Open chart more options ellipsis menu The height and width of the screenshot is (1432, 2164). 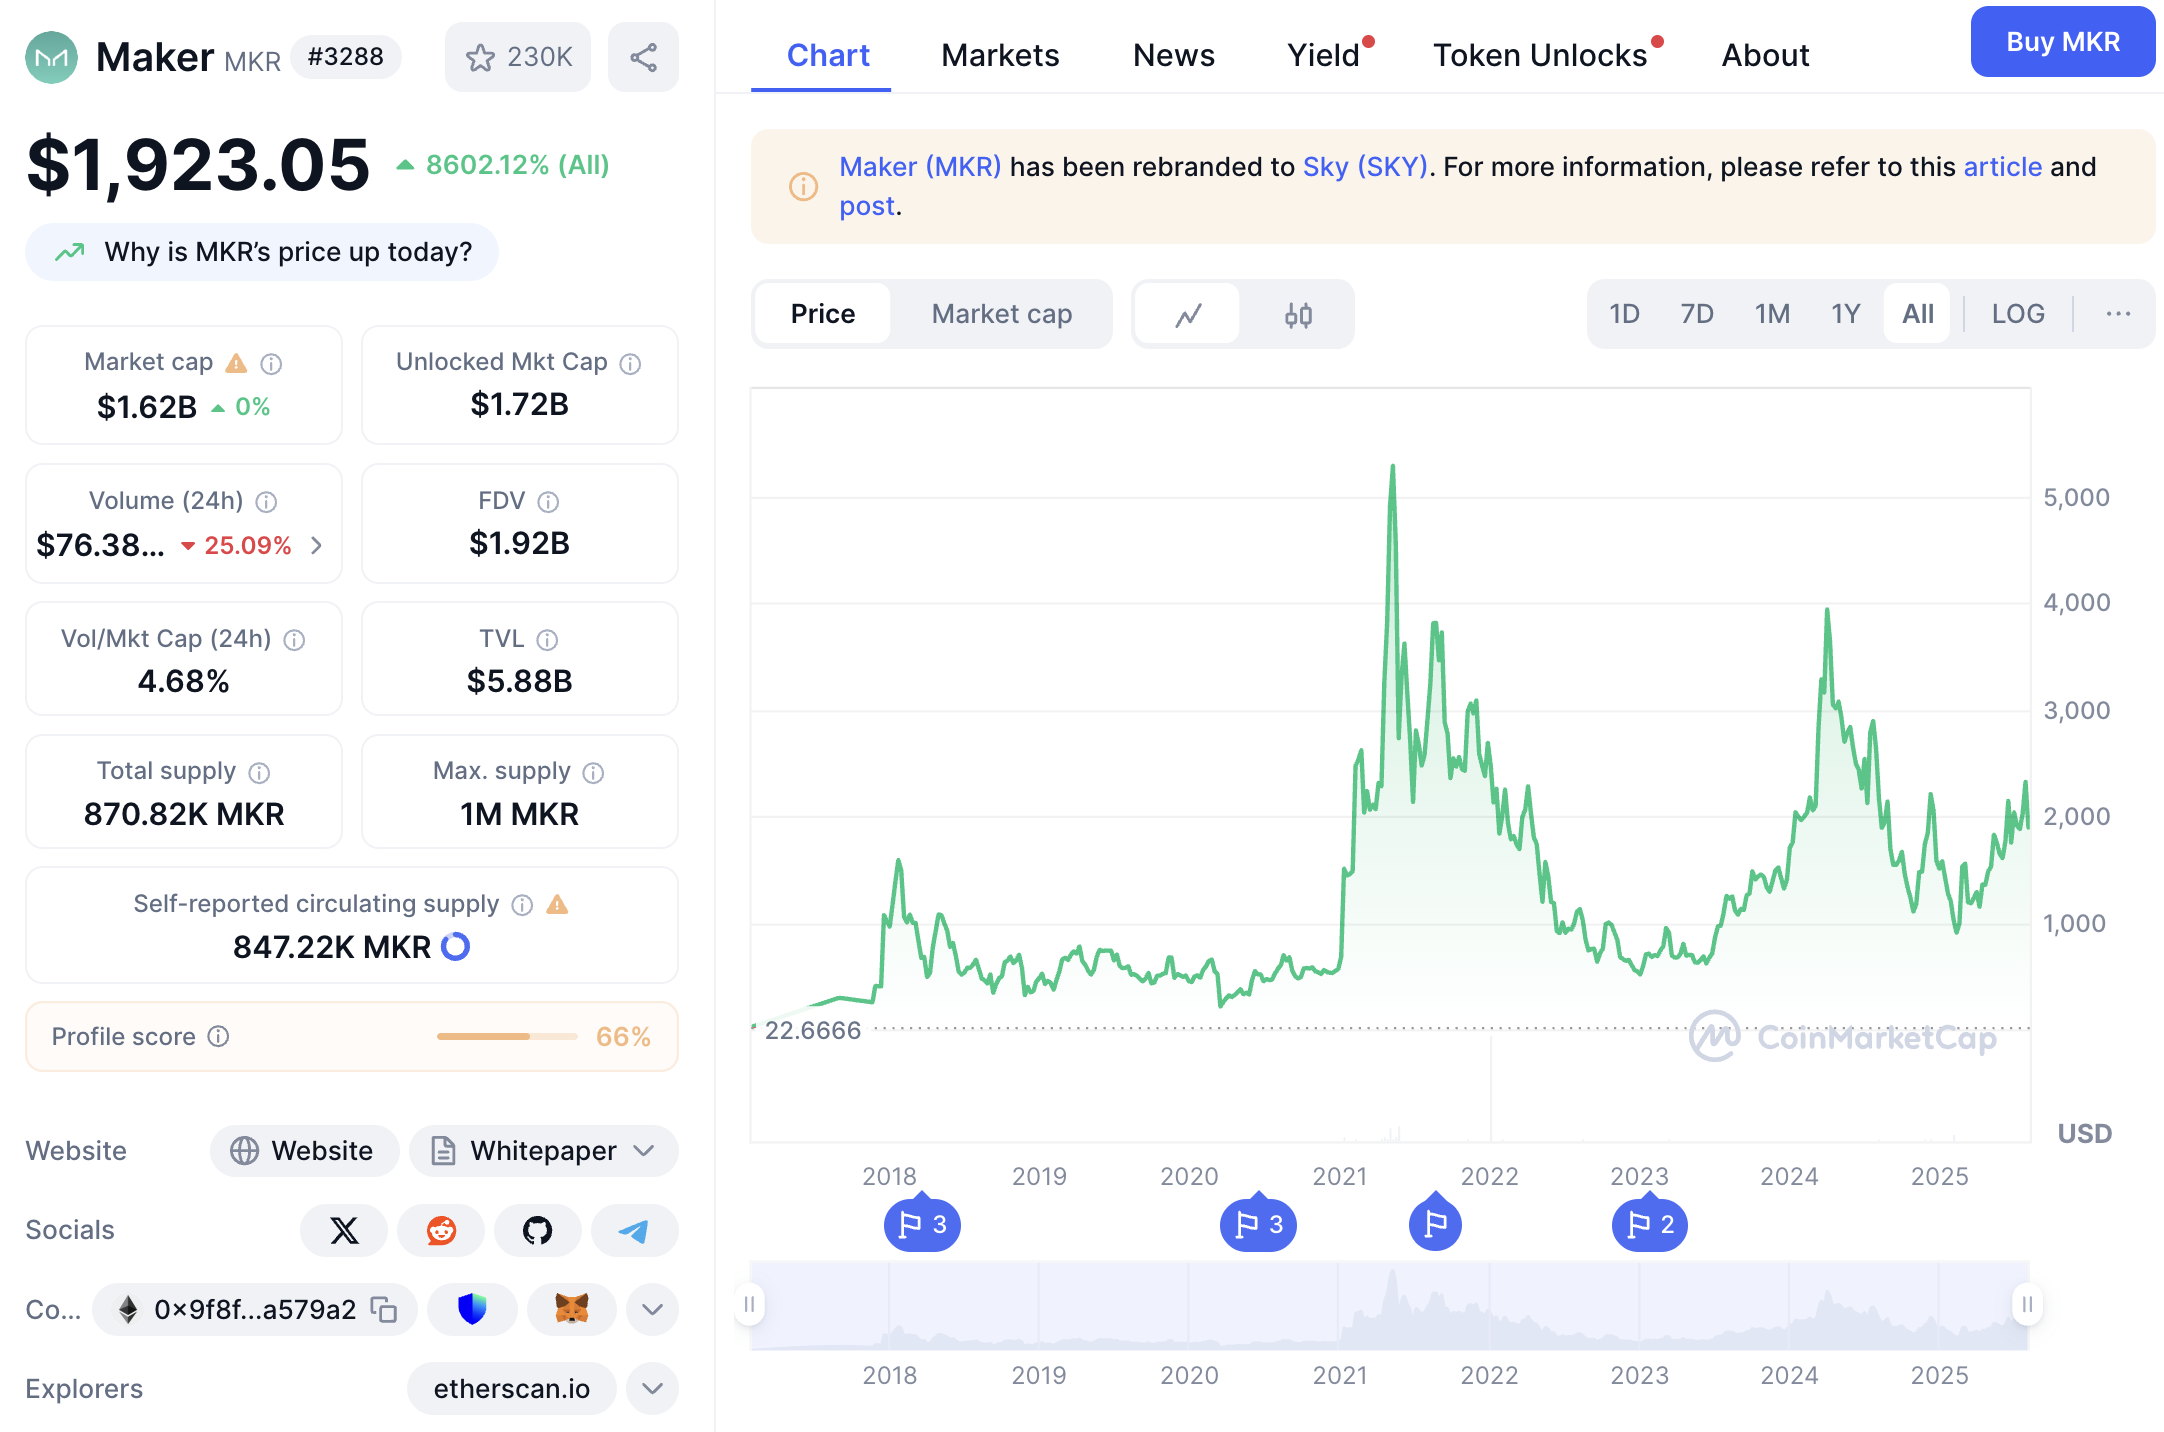2118,314
